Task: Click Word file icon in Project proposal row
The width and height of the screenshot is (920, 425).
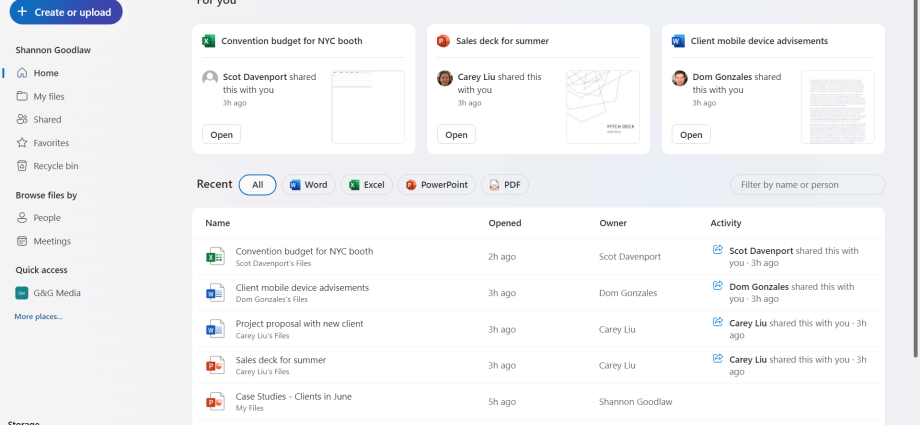Action: [x=215, y=329]
